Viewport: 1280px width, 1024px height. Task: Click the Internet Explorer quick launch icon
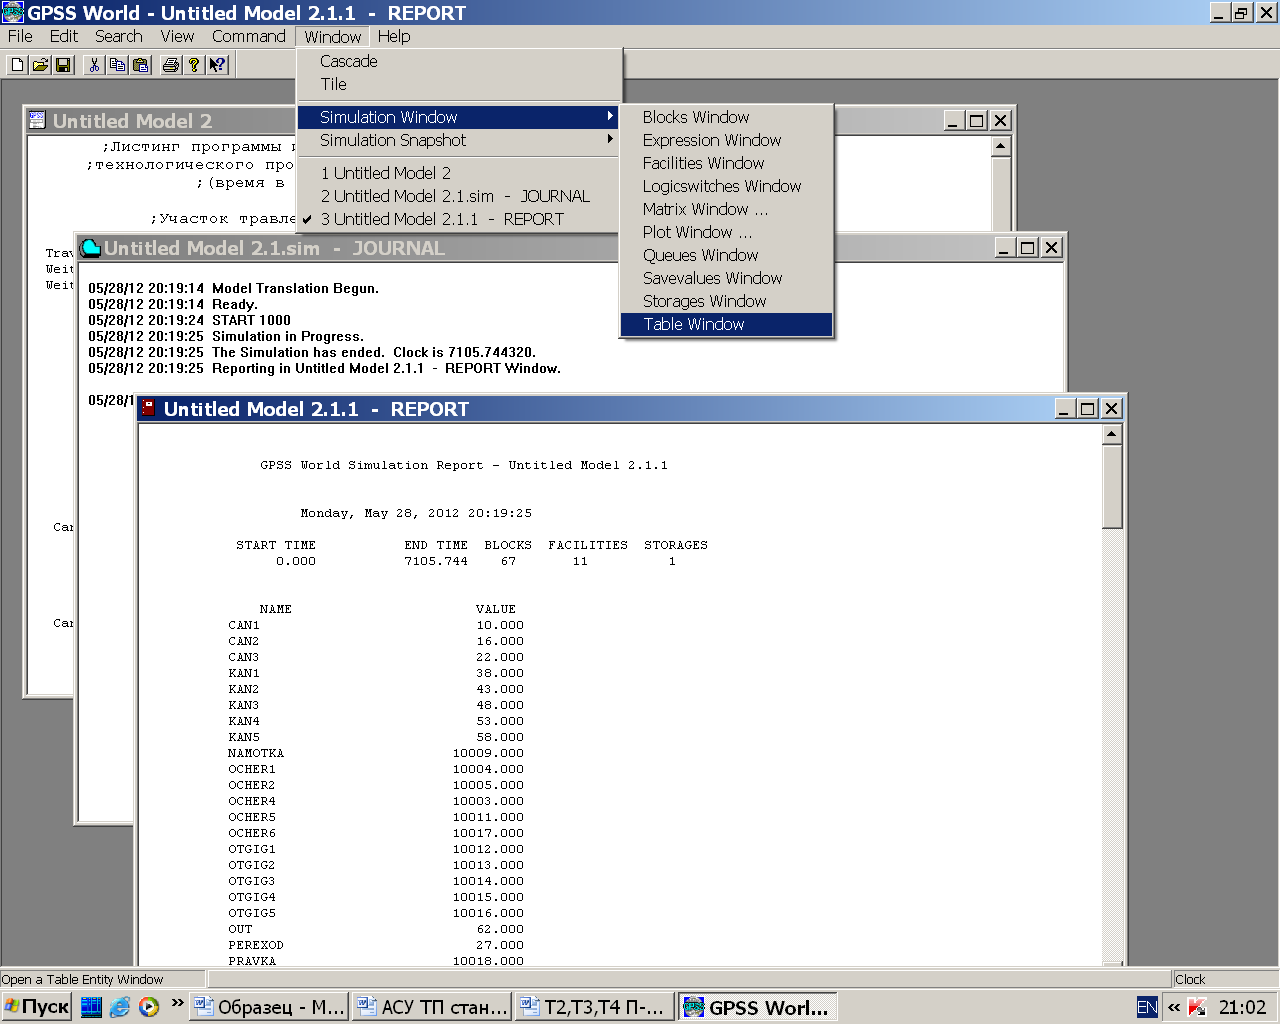pyautogui.click(x=120, y=1007)
